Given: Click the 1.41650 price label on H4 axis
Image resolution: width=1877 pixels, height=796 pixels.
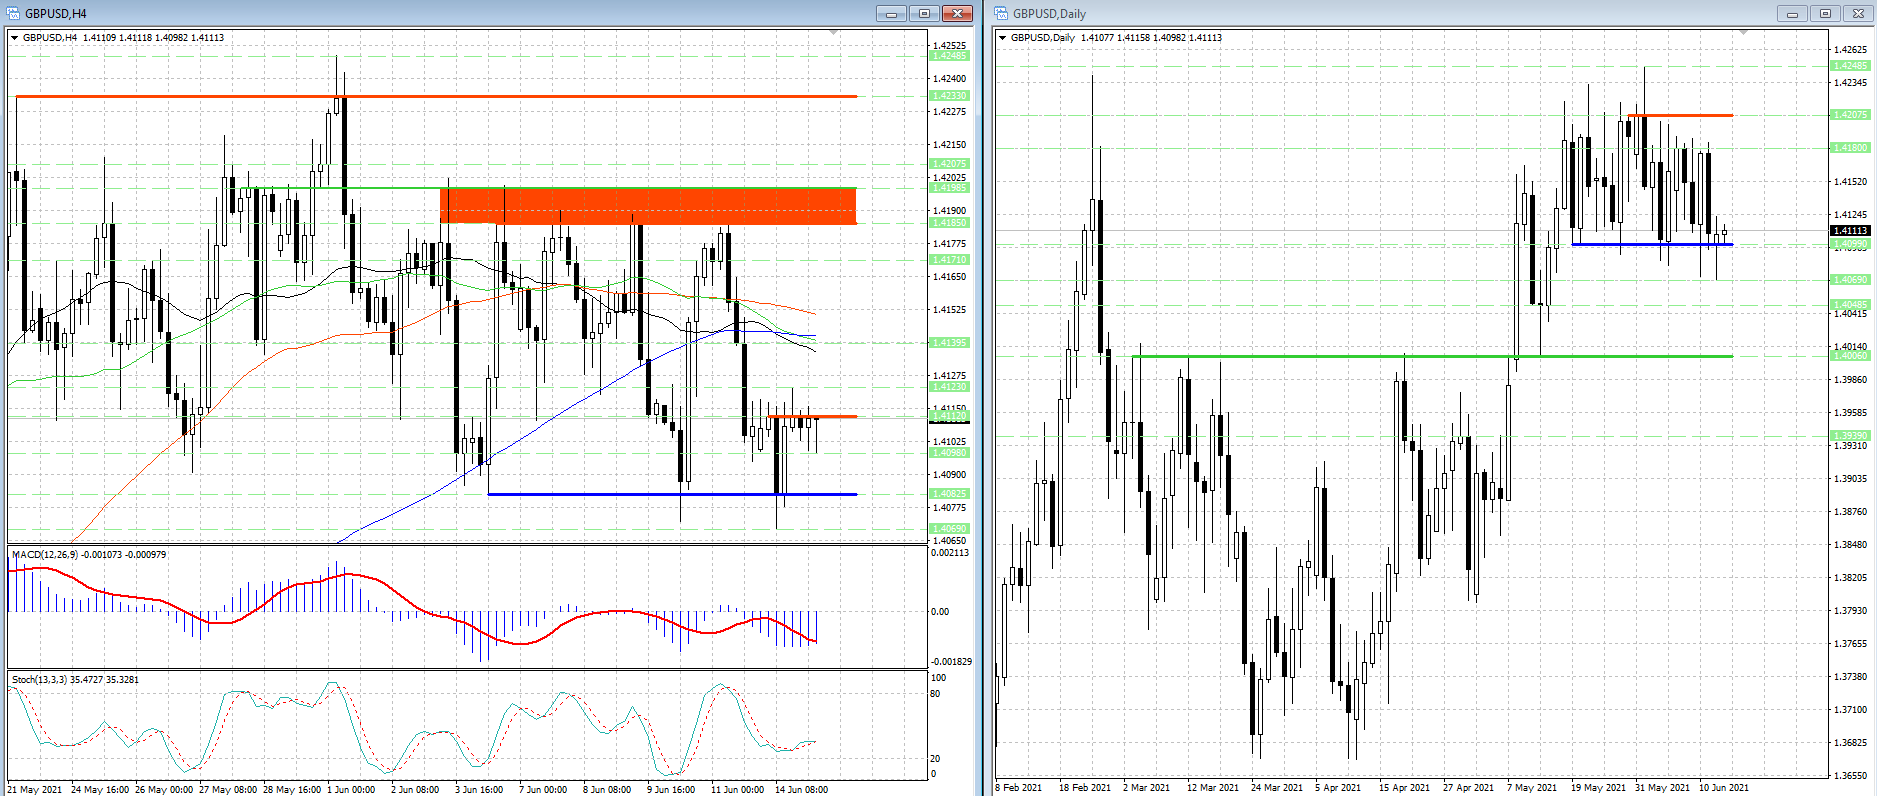Looking at the screenshot, I should [x=950, y=277].
